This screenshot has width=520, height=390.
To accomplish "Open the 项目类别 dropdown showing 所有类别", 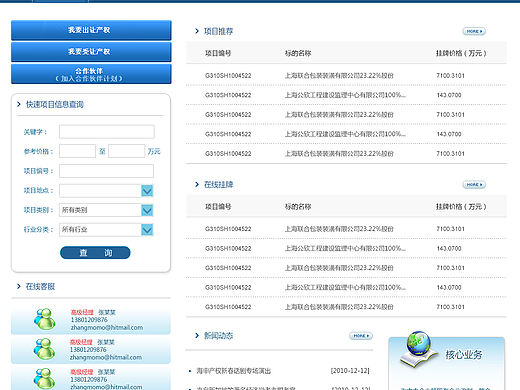I will (x=106, y=210).
